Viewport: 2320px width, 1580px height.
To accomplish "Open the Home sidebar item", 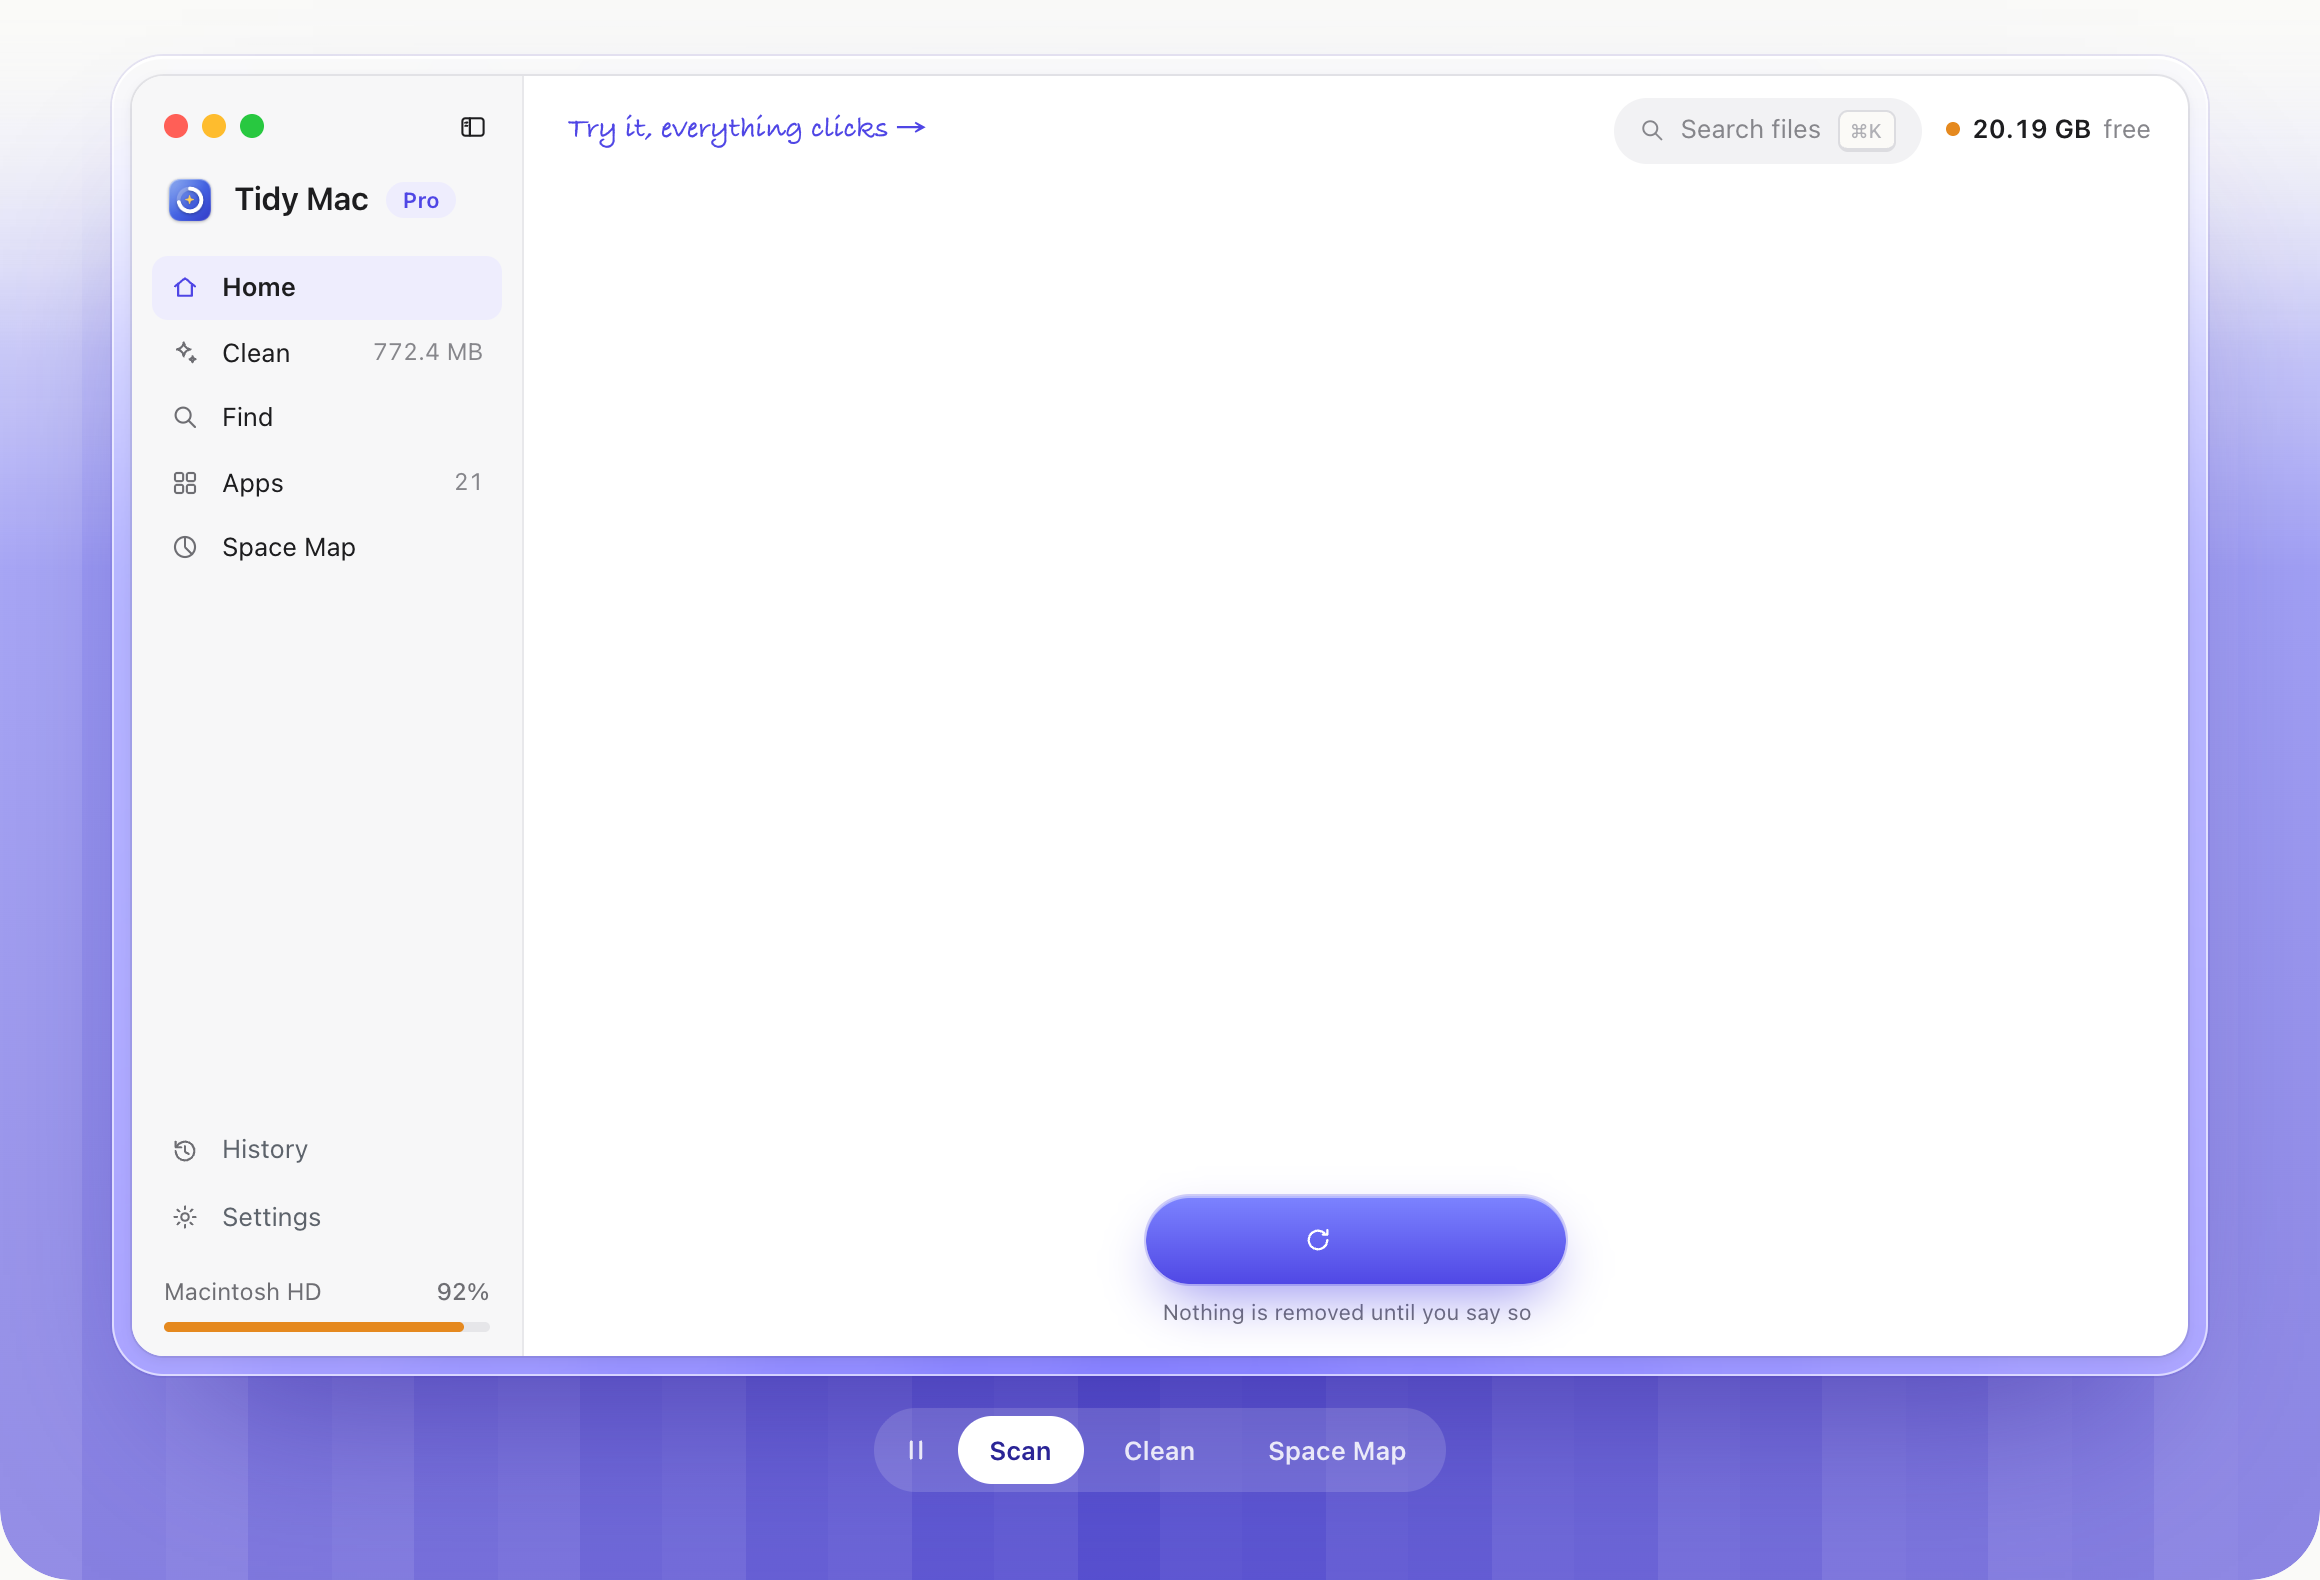I will point(327,288).
